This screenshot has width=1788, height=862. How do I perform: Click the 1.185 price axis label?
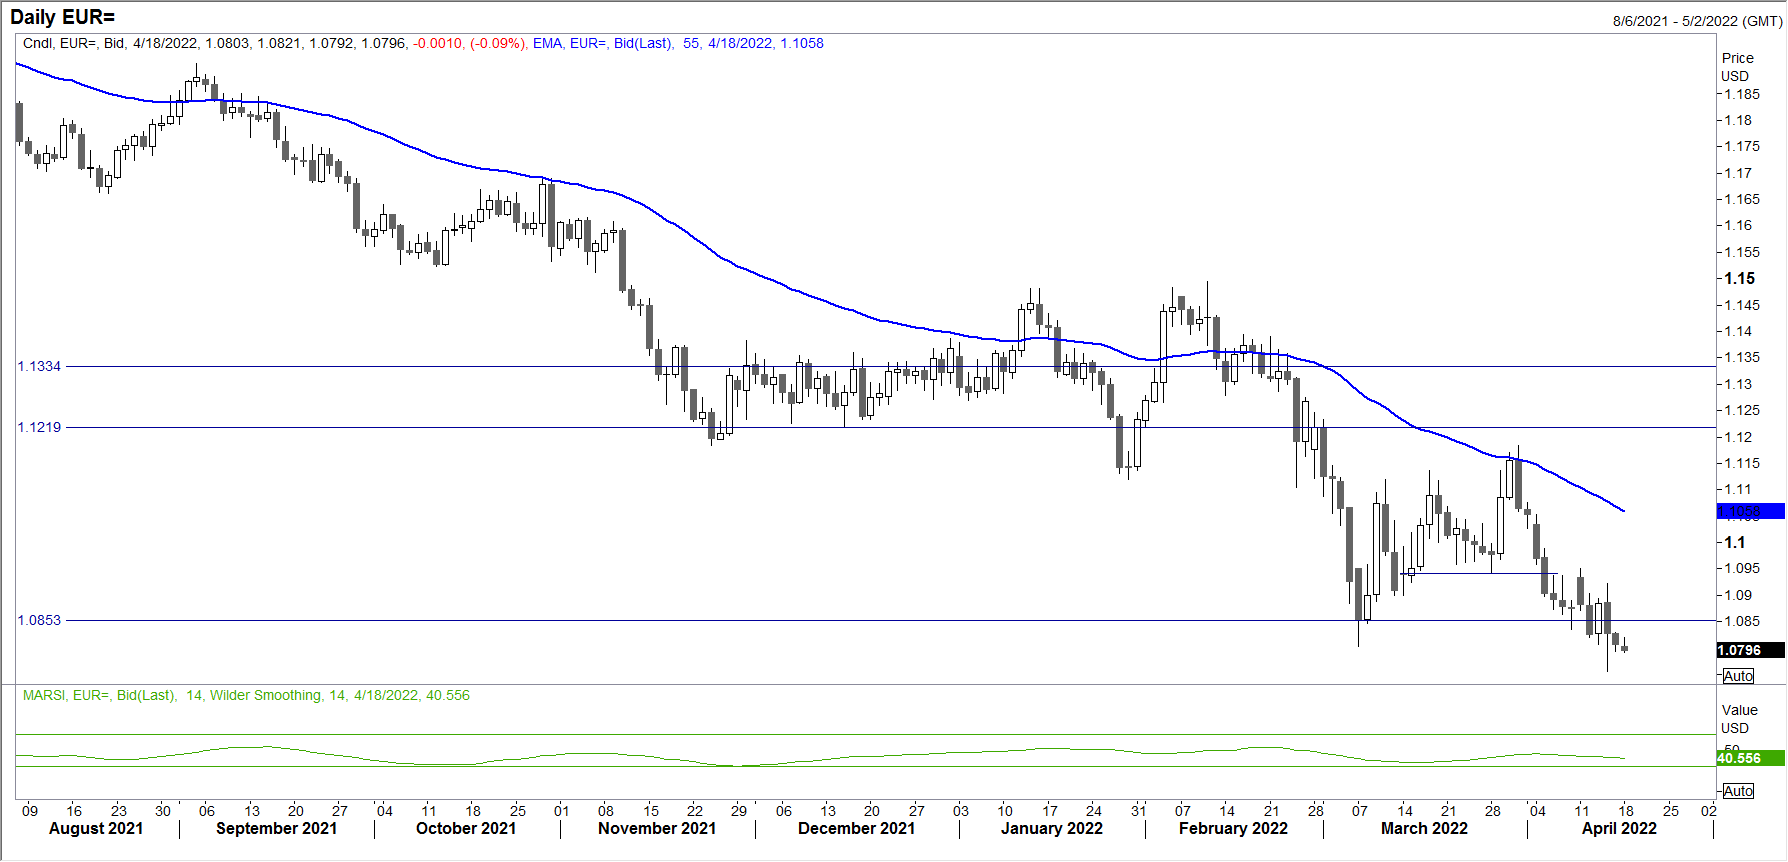1742,94
